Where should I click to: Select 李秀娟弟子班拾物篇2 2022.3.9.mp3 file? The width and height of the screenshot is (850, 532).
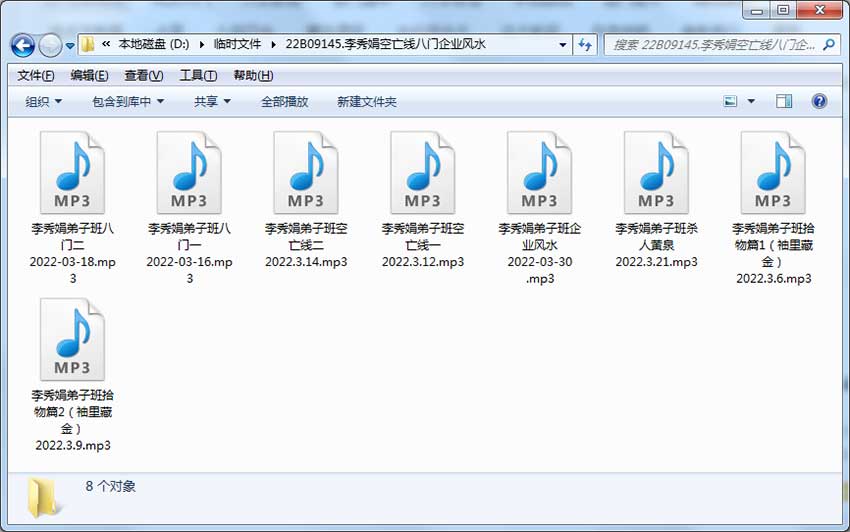click(x=73, y=375)
